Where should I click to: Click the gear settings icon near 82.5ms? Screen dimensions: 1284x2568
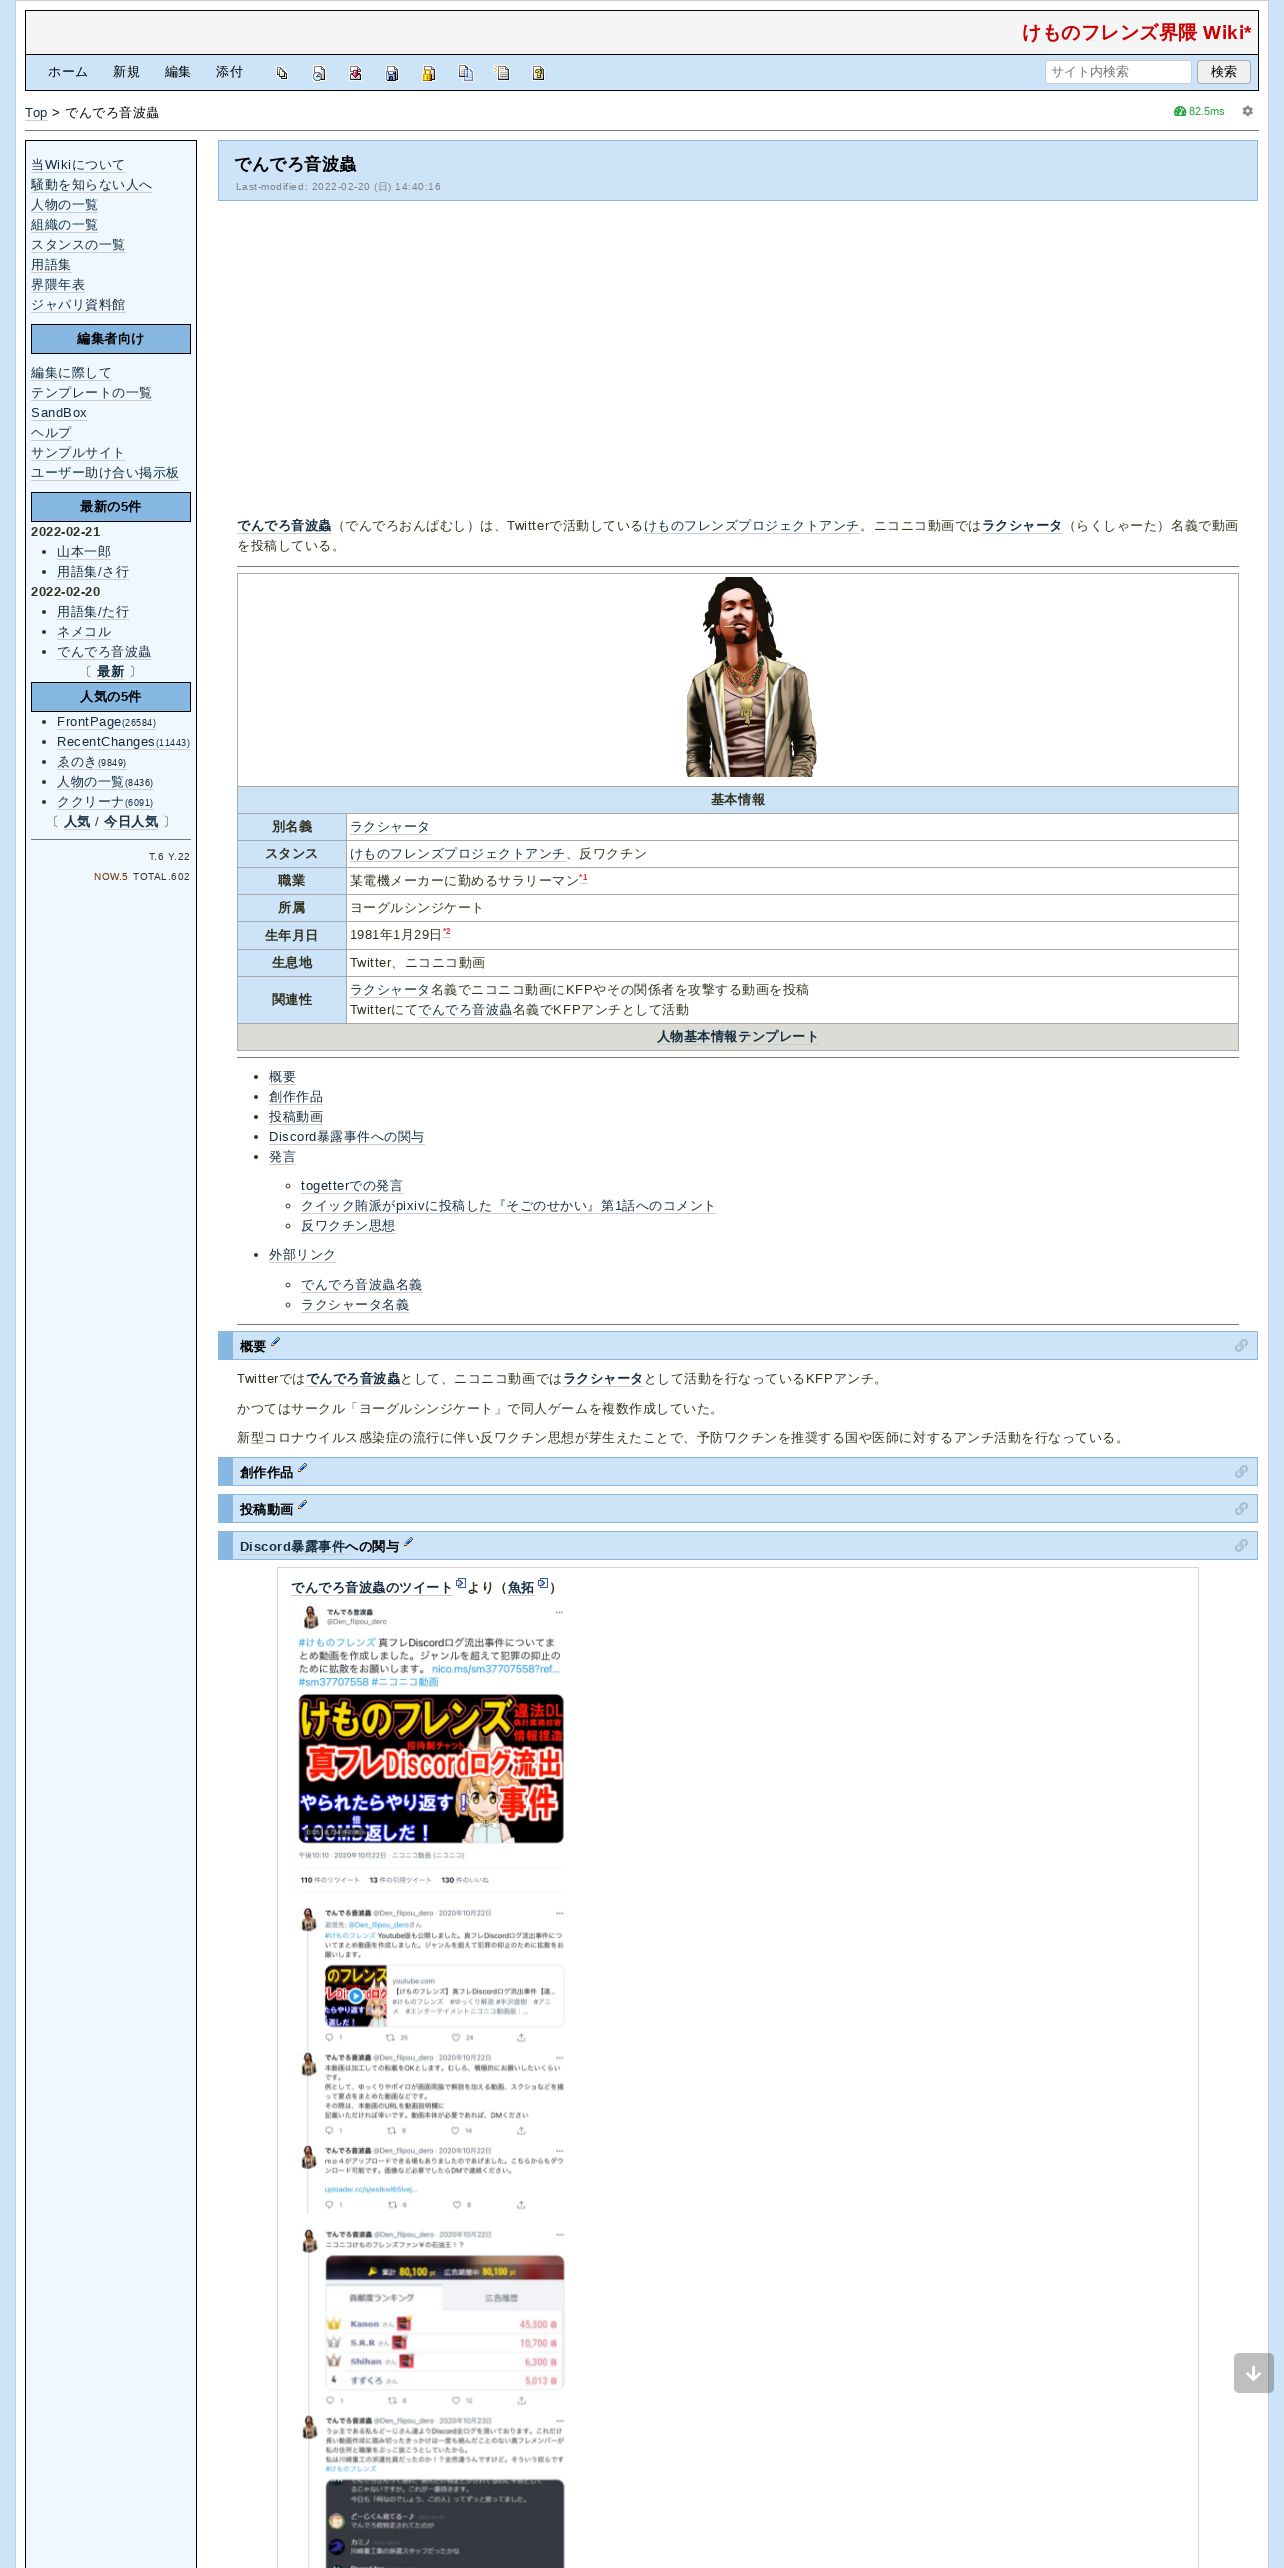(x=1247, y=111)
